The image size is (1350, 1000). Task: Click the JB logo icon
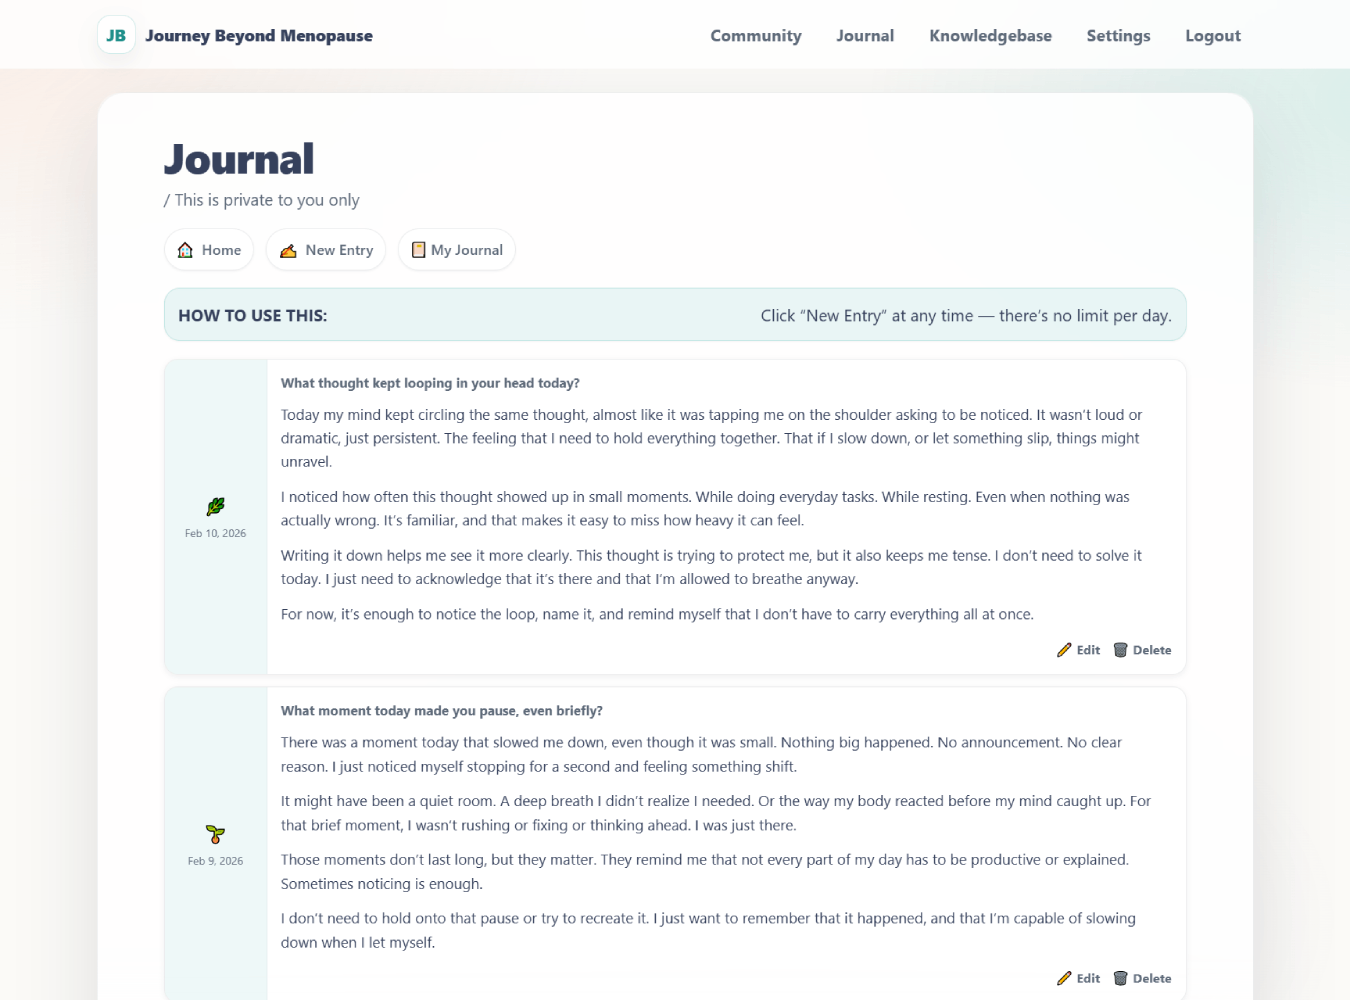(116, 34)
